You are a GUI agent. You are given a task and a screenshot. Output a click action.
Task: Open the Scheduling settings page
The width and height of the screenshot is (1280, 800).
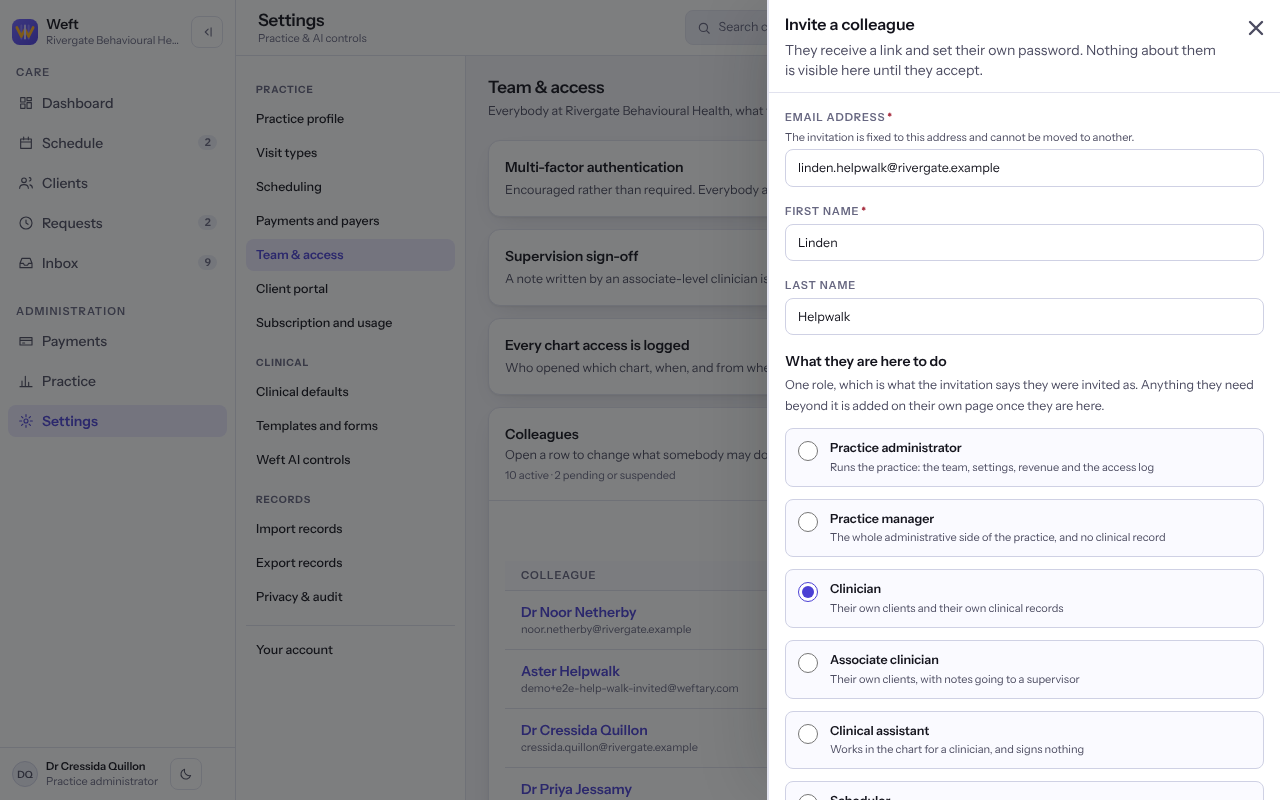point(350,187)
